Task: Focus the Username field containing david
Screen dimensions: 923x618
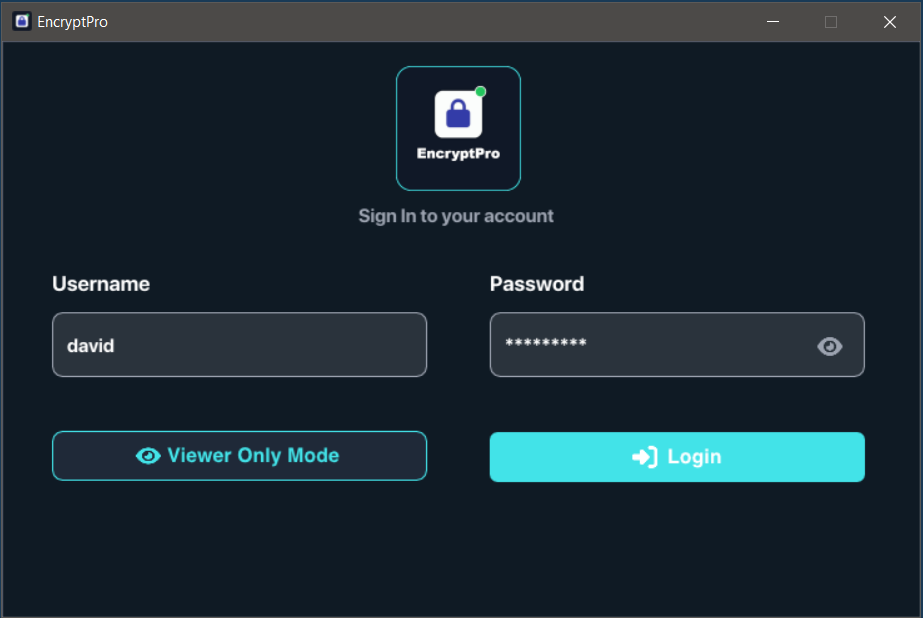Action: 240,344
